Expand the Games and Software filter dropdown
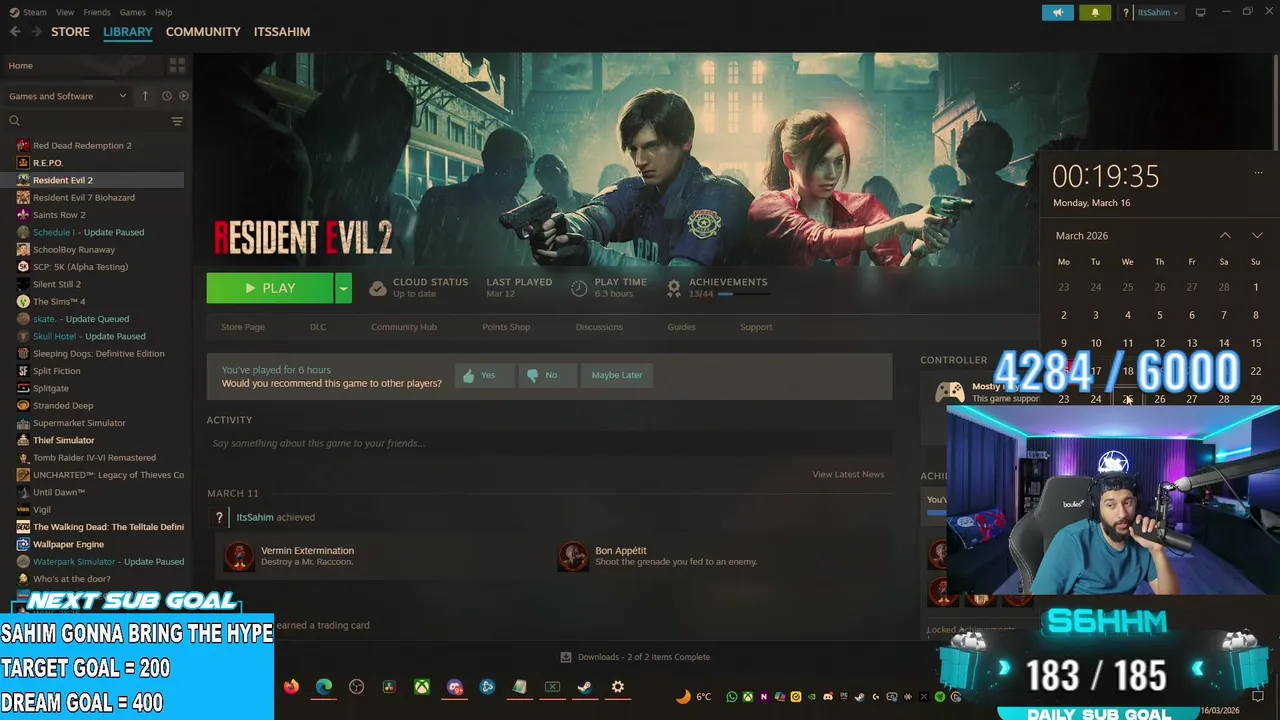Image resolution: width=1280 pixels, height=720 pixels. click(x=68, y=96)
